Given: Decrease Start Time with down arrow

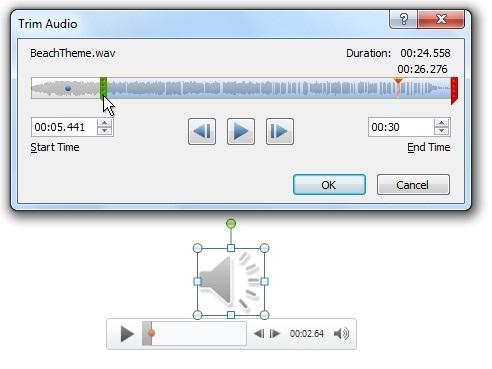Looking at the screenshot, I should [x=105, y=131].
